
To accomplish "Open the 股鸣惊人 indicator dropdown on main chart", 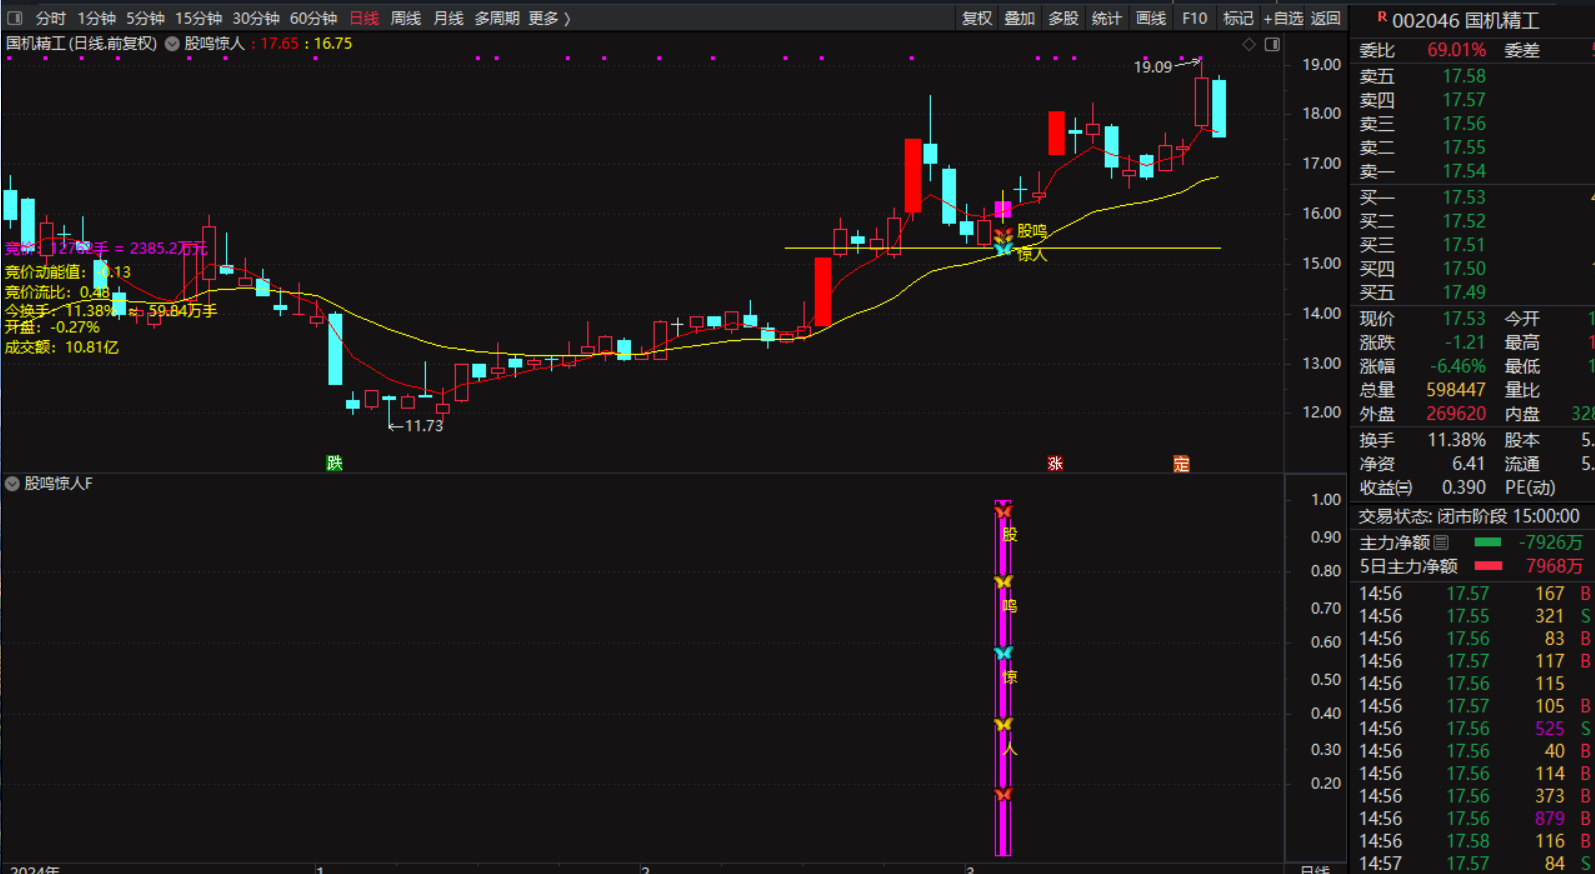I will click(x=172, y=44).
